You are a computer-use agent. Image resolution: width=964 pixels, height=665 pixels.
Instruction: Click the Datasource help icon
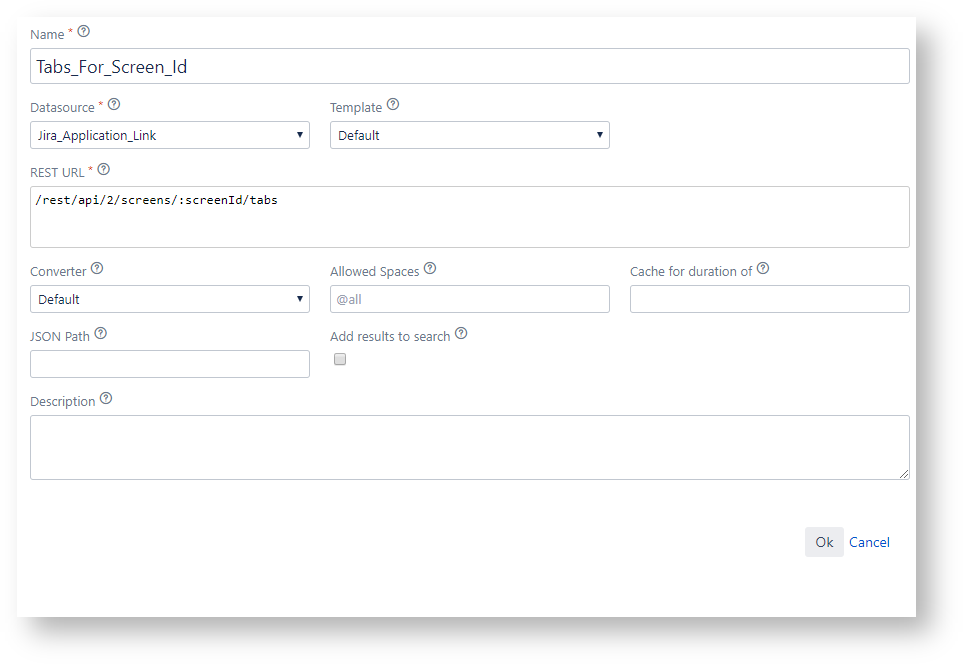[x=113, y=103]
